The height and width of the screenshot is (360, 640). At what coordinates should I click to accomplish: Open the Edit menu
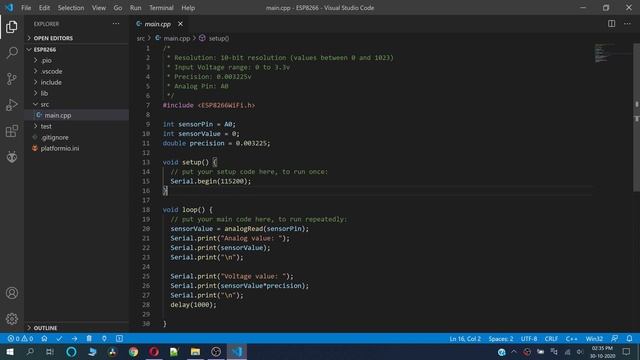pos(44,8)
